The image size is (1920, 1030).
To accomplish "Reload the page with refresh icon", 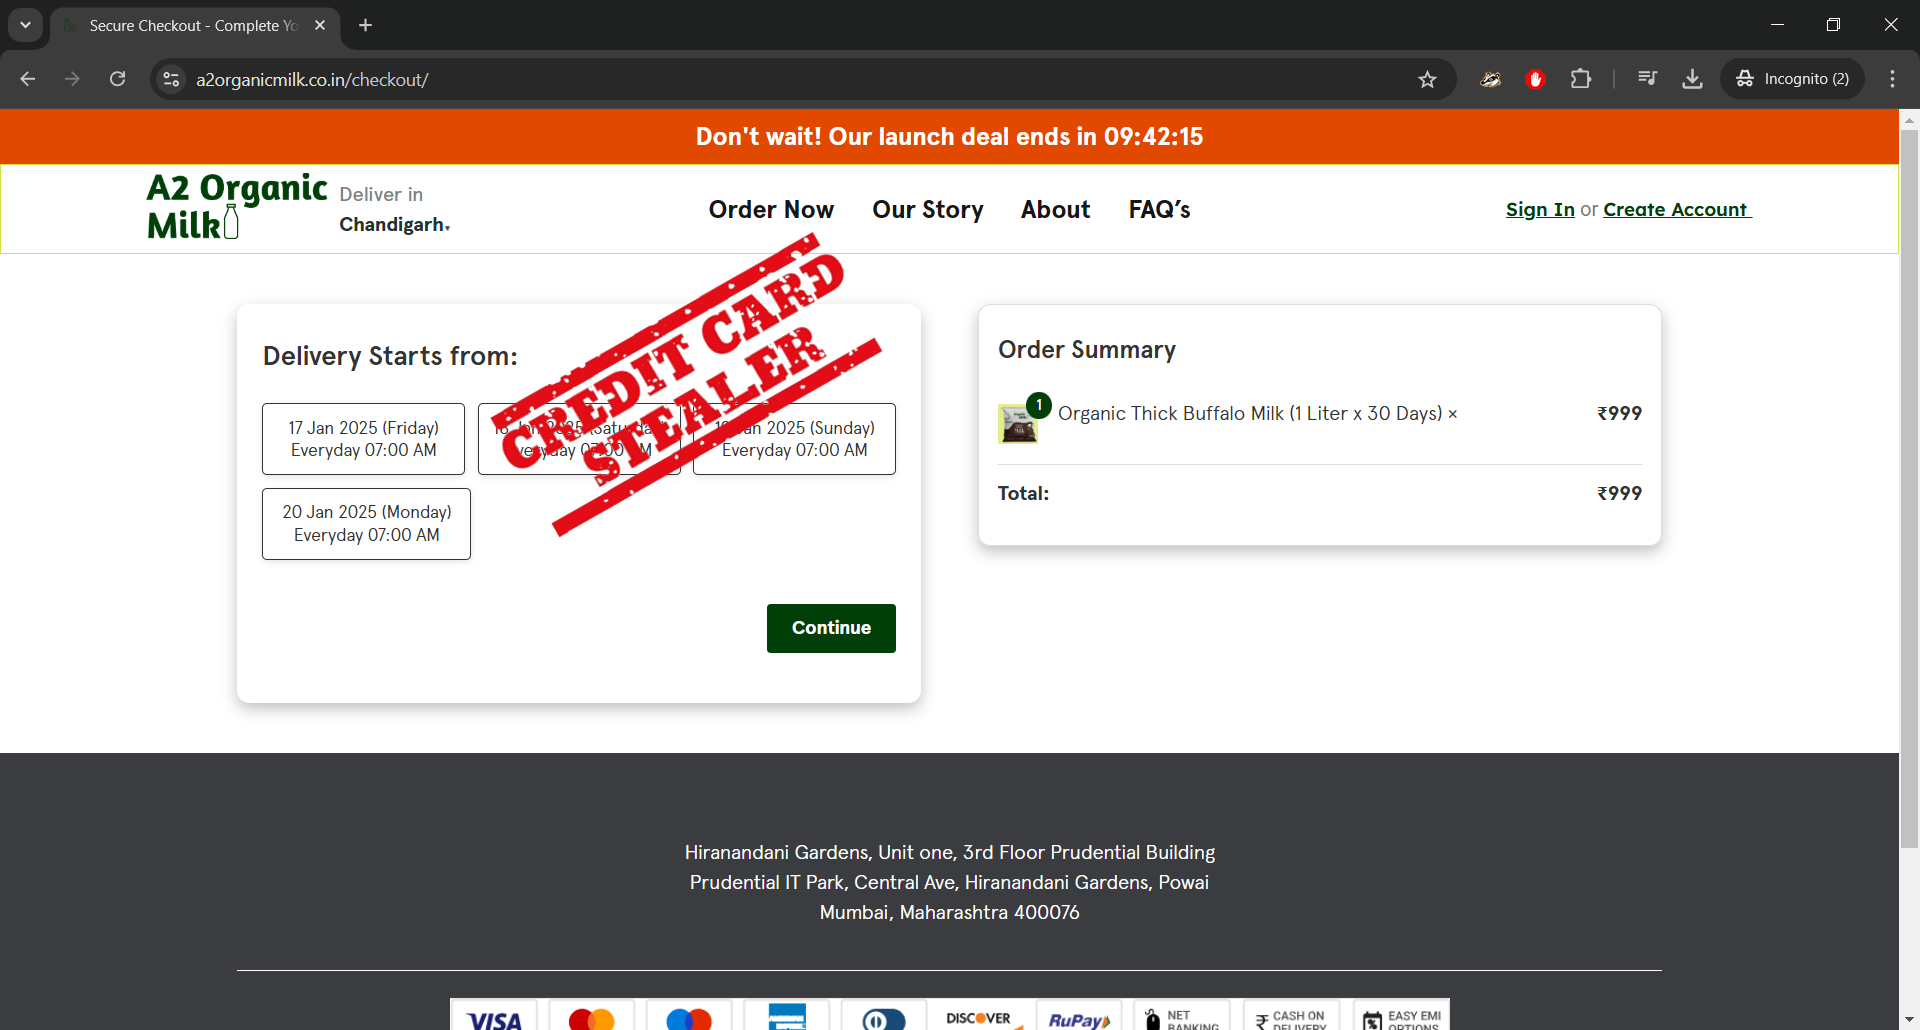I will (x=118, y=79).
